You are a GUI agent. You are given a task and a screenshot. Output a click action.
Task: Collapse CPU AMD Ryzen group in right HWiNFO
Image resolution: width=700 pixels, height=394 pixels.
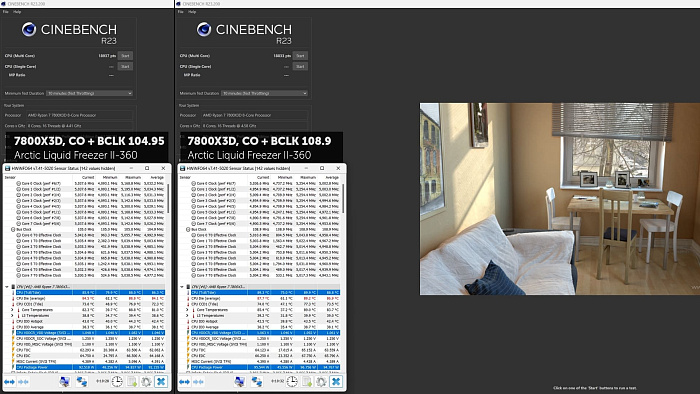pyautogui.click(x=182, y=286)
